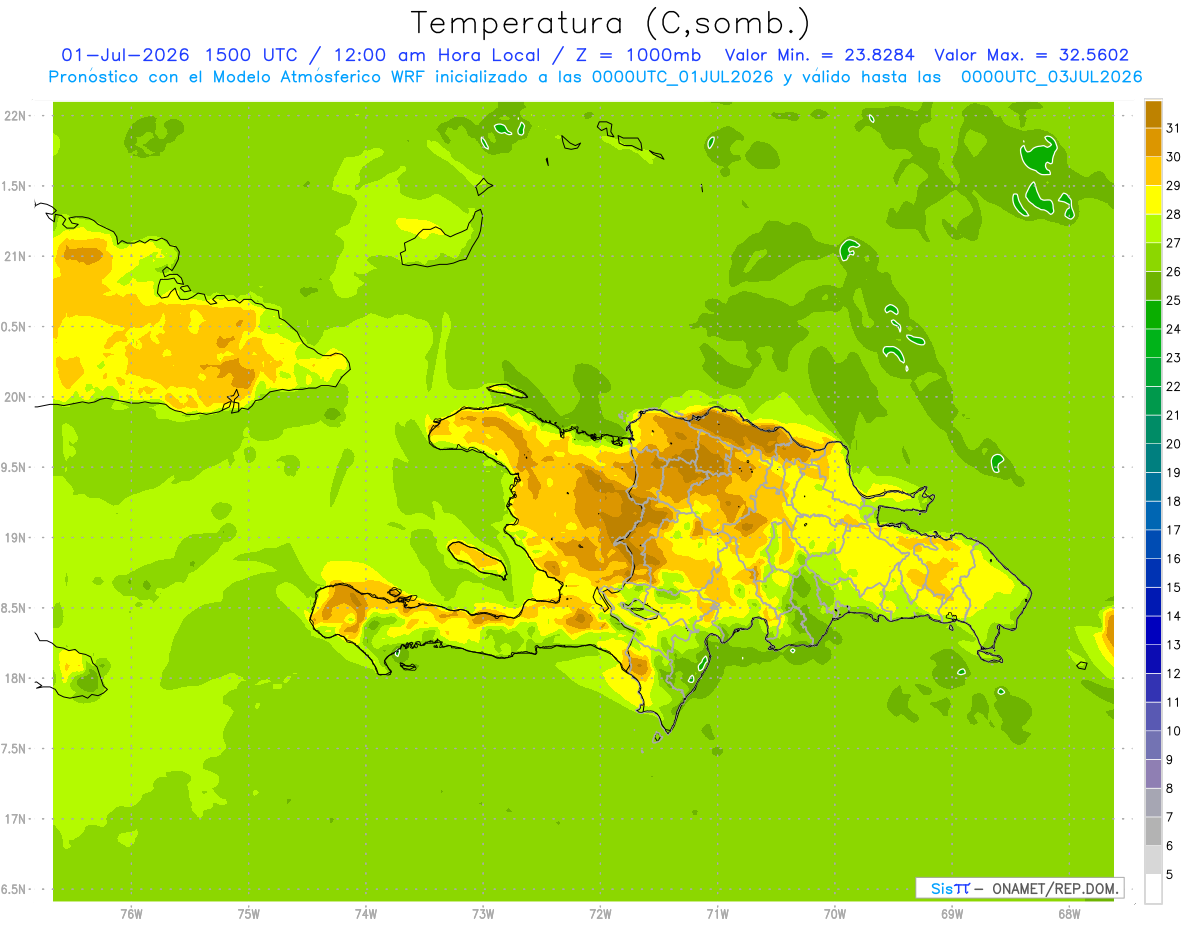Click the "70W" longitude label

[834, 914]
